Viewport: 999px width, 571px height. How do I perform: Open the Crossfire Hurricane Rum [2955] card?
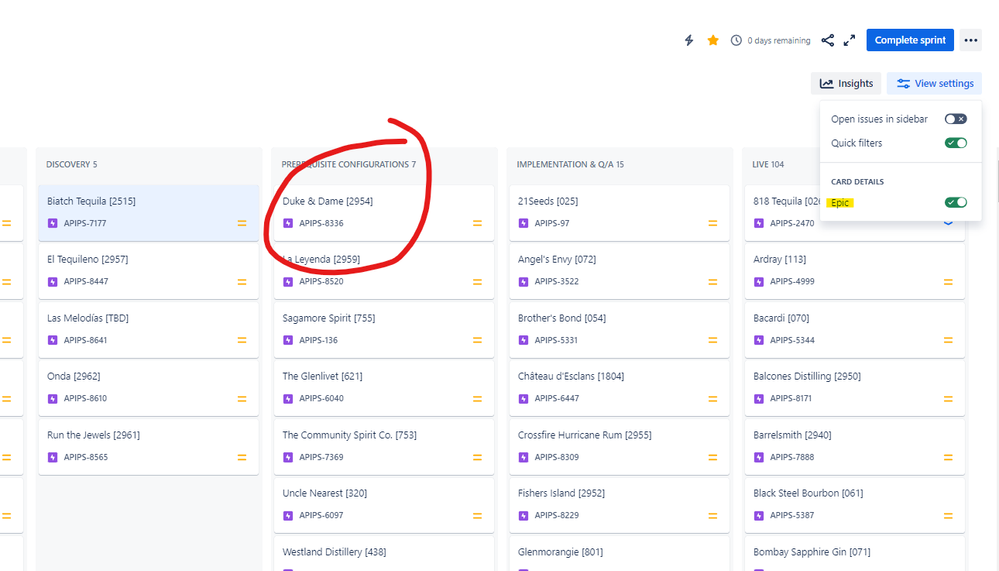pyautogui.click(x=619, y=447)
